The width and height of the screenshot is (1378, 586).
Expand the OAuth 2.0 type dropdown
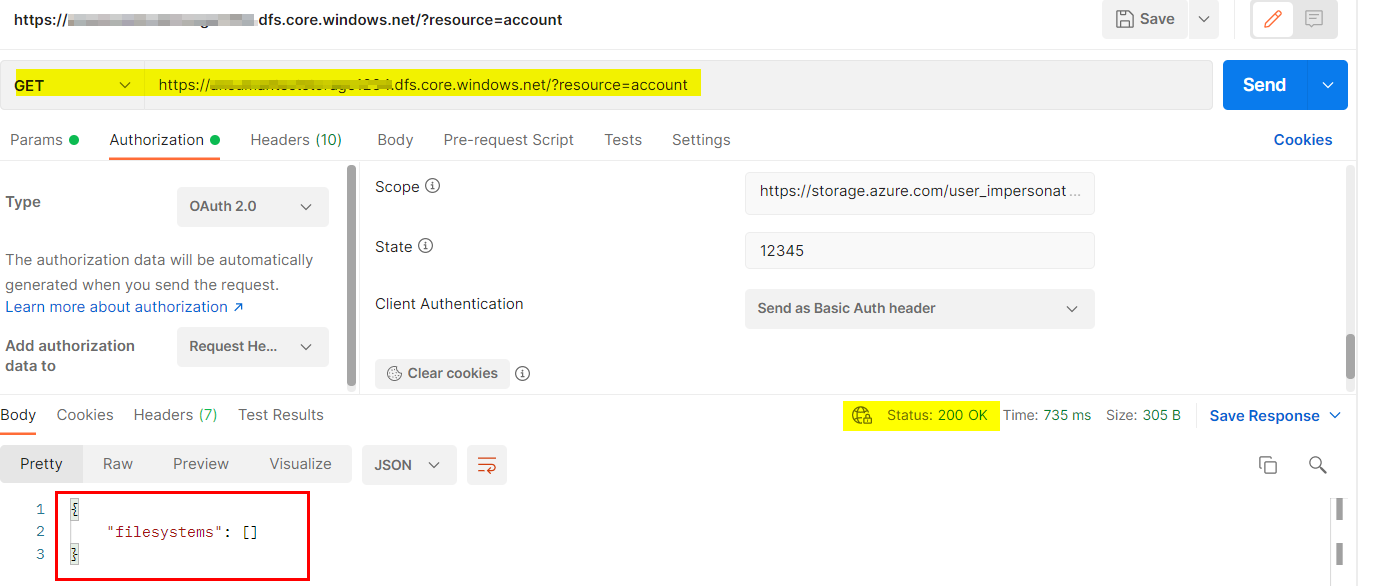coord(252,207)
